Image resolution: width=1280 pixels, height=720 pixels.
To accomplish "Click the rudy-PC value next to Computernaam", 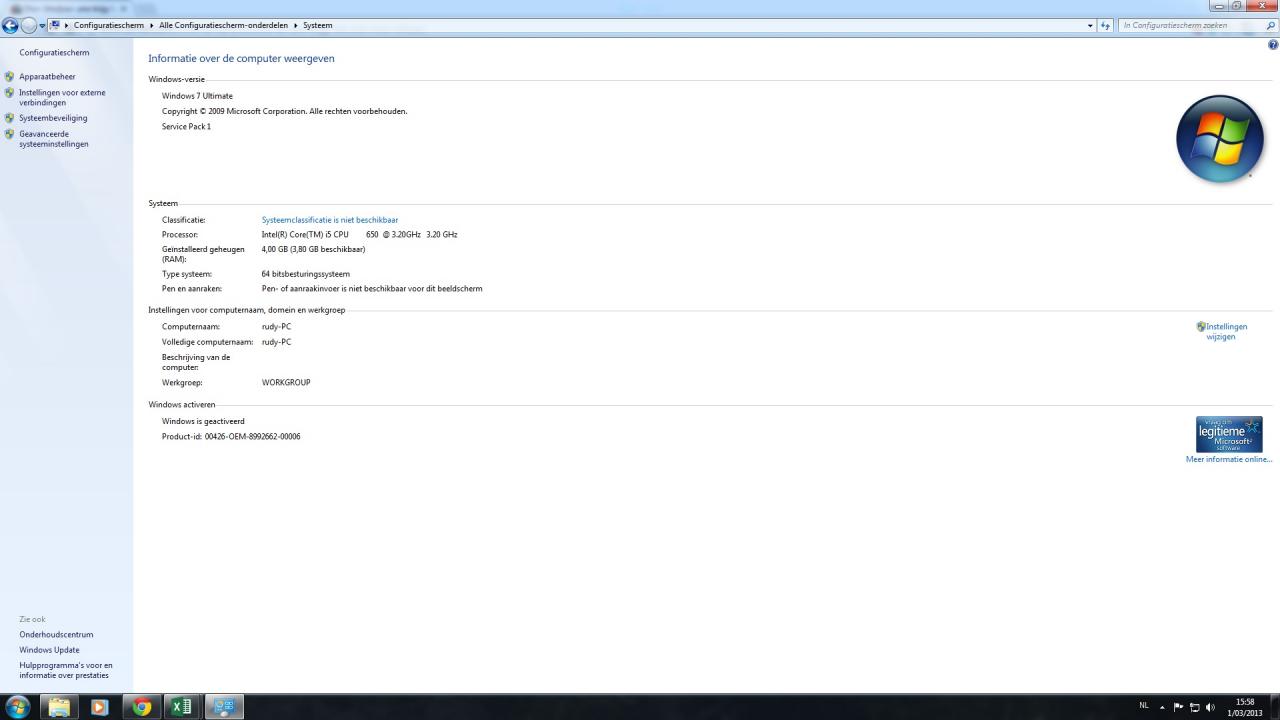I will click(276, 327).
